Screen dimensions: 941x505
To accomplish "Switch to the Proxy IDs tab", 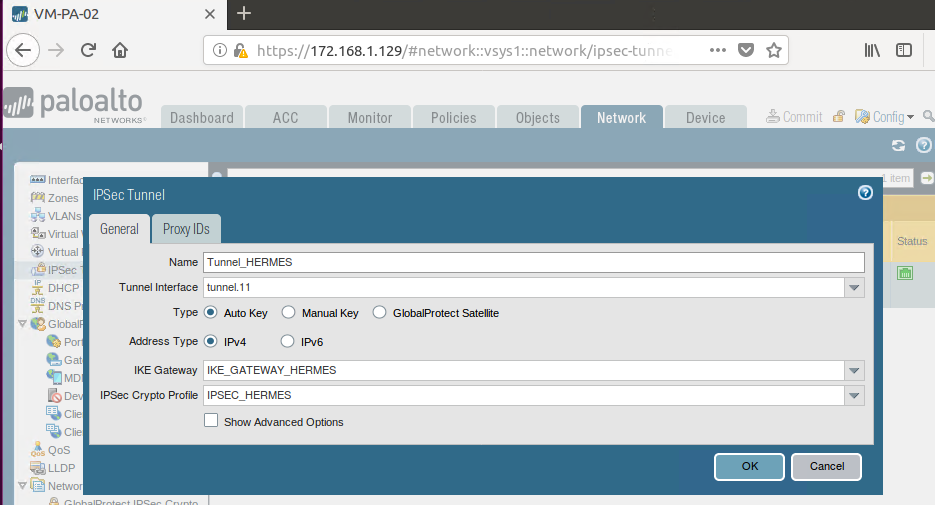I will click(x=186, y=229).
